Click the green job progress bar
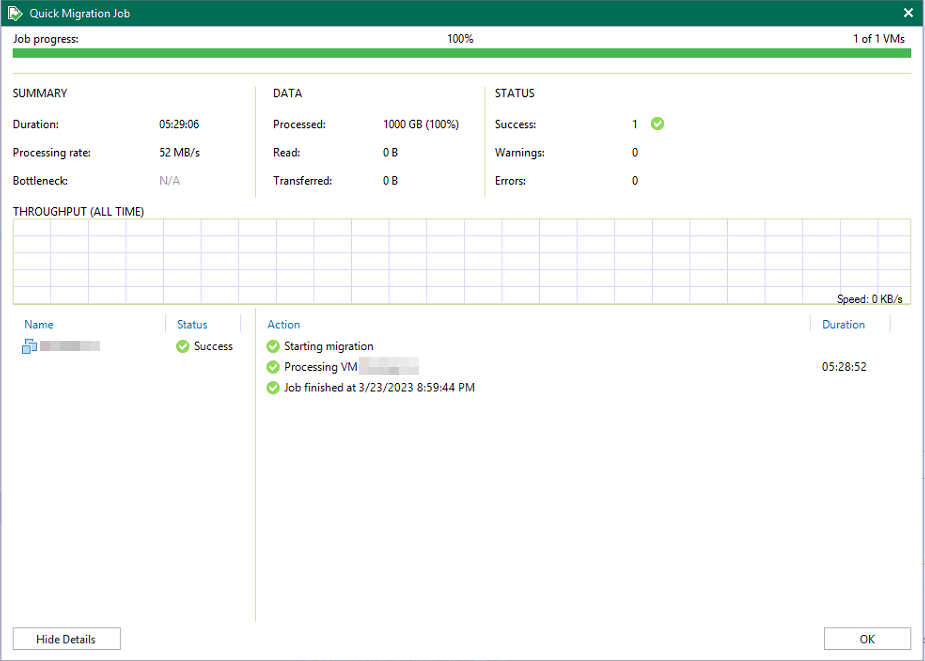The width and height of the screenshot is (925, 661). pyautogui.click(x=461, y=53)
